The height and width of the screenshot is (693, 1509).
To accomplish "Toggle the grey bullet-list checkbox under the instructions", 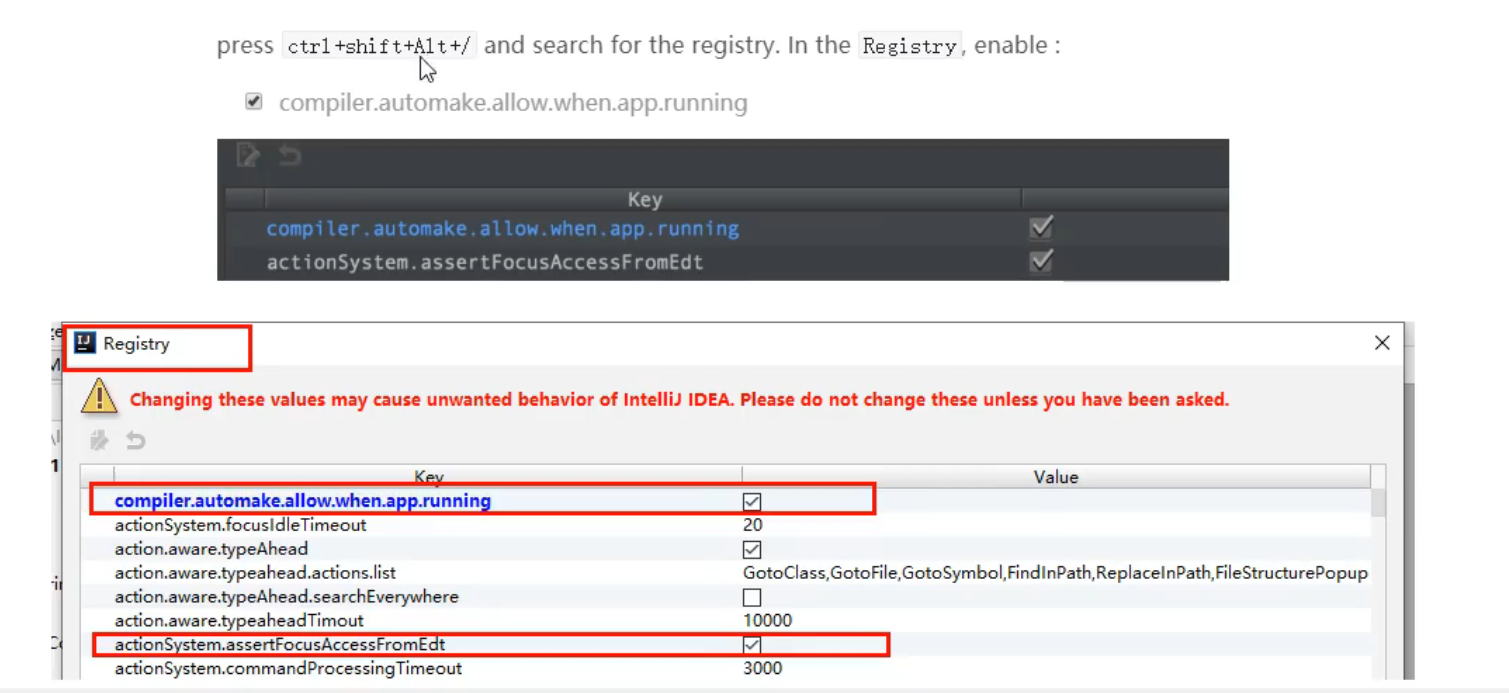I will point(254,101).
